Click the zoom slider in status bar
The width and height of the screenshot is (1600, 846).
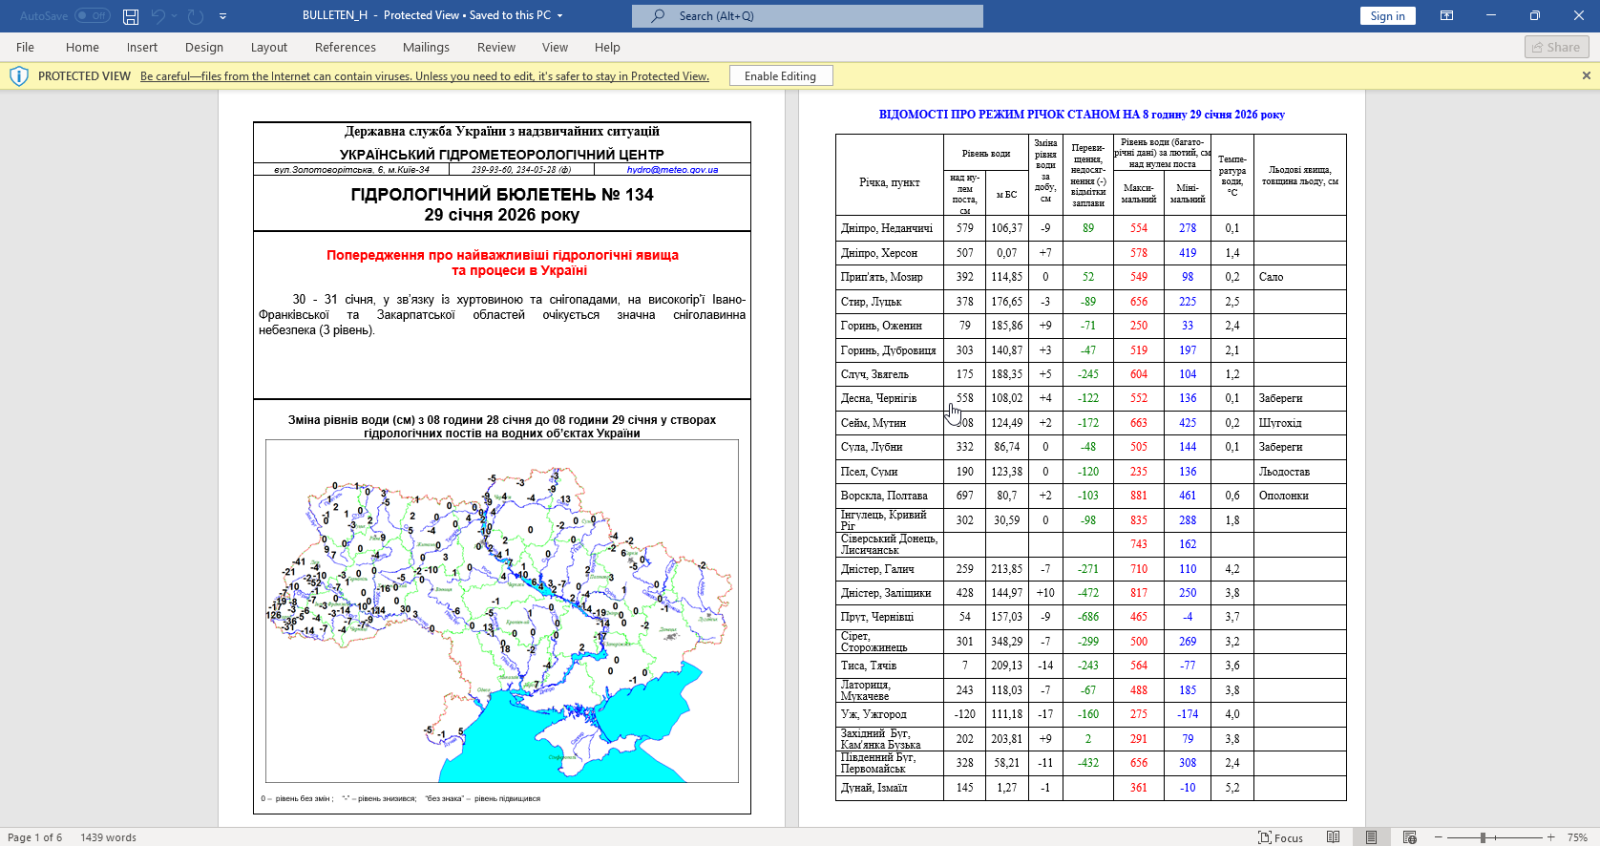tap(1484, 837)
